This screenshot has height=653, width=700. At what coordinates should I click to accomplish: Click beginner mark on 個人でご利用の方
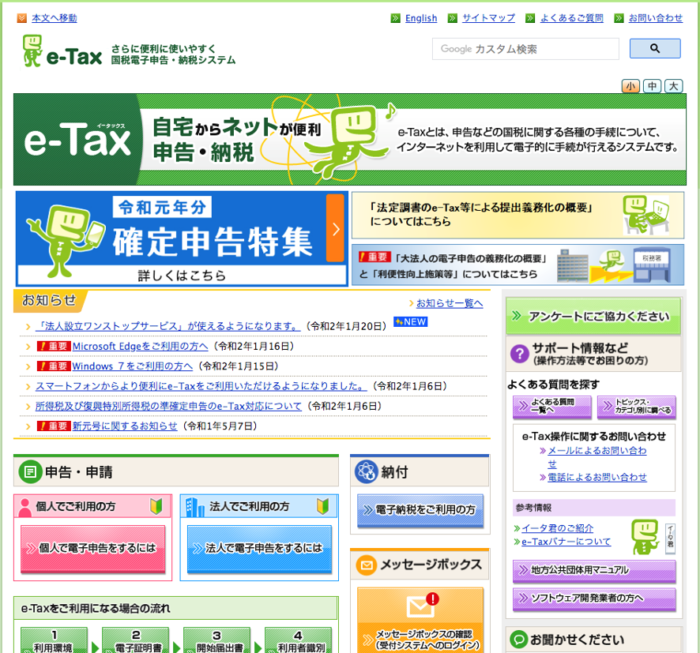point(156,506)
